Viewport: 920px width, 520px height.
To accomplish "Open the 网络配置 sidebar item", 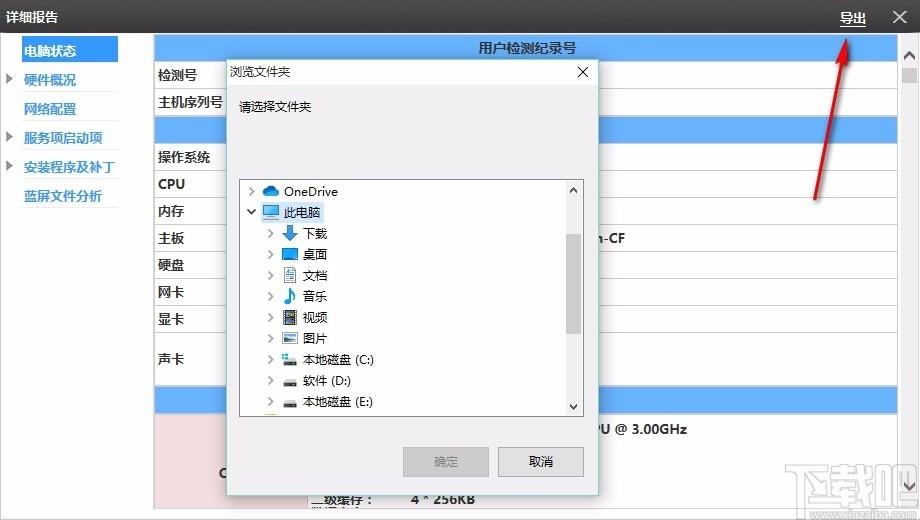I will [50, 109].
